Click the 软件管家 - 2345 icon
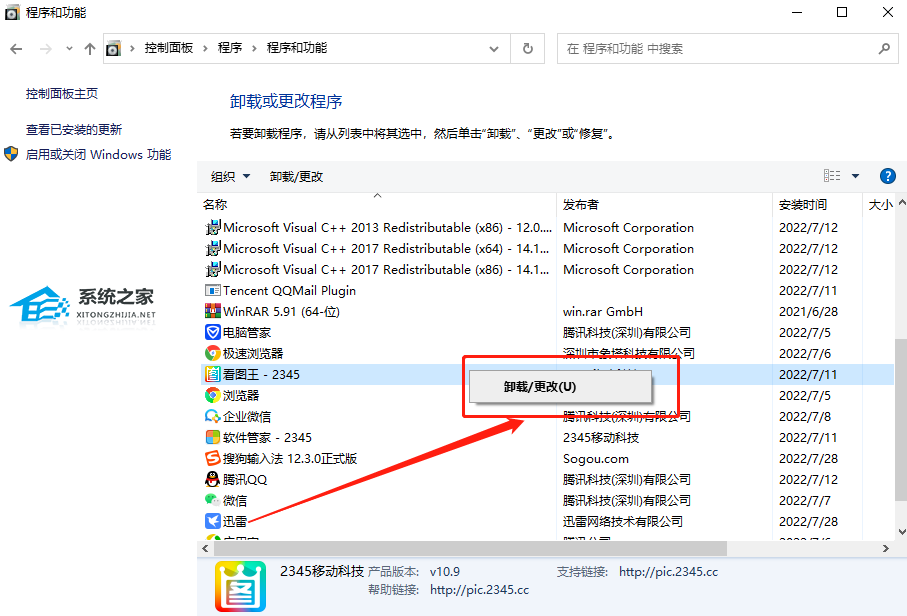This screenshot has height=616, width=907. coord(213,437)
